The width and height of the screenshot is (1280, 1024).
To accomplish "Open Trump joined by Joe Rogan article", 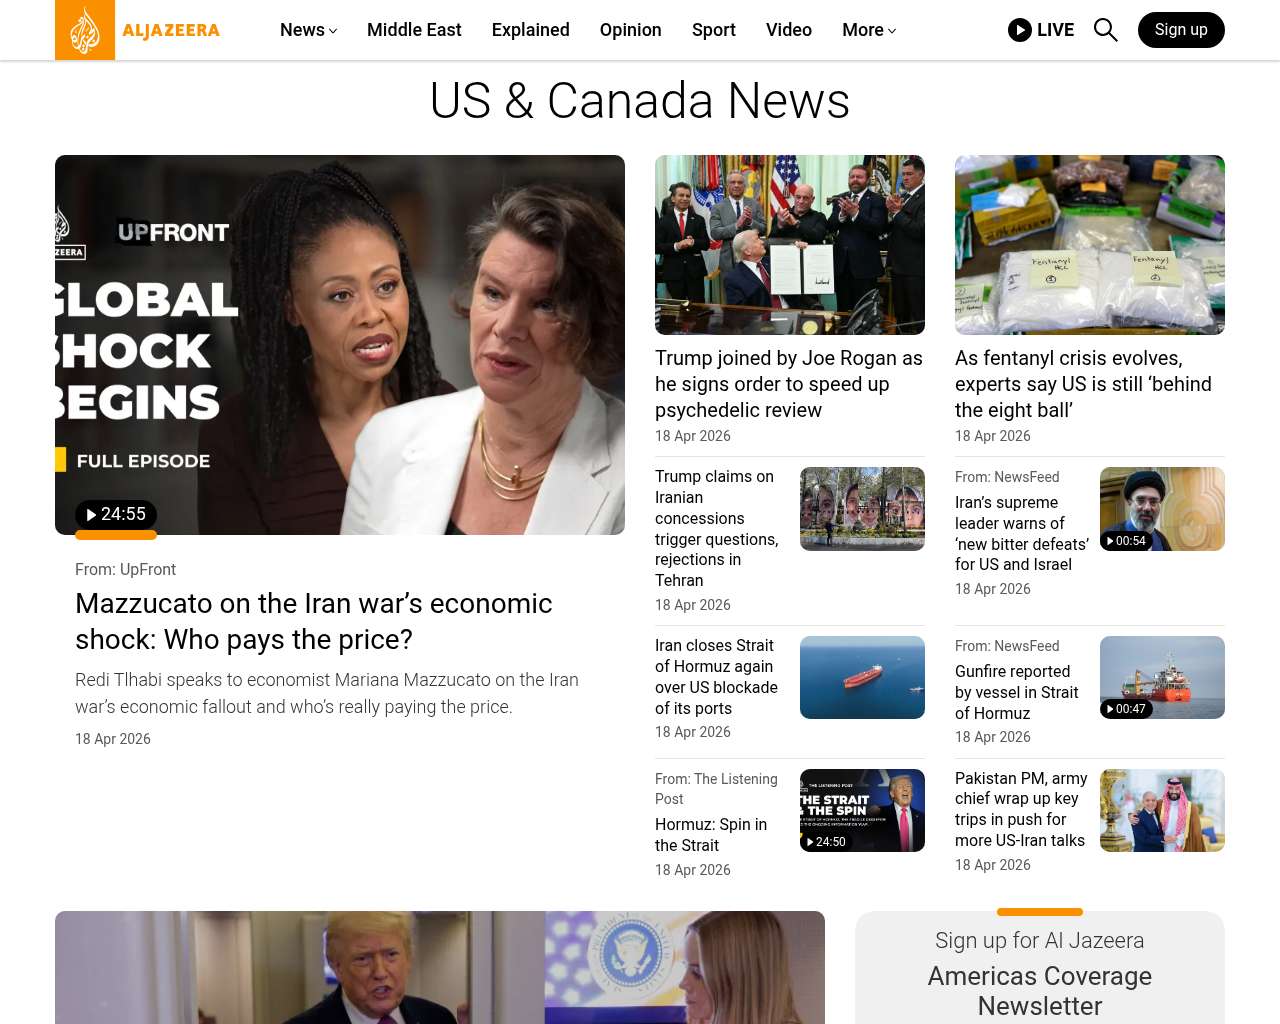I will [x=789, y=384].
